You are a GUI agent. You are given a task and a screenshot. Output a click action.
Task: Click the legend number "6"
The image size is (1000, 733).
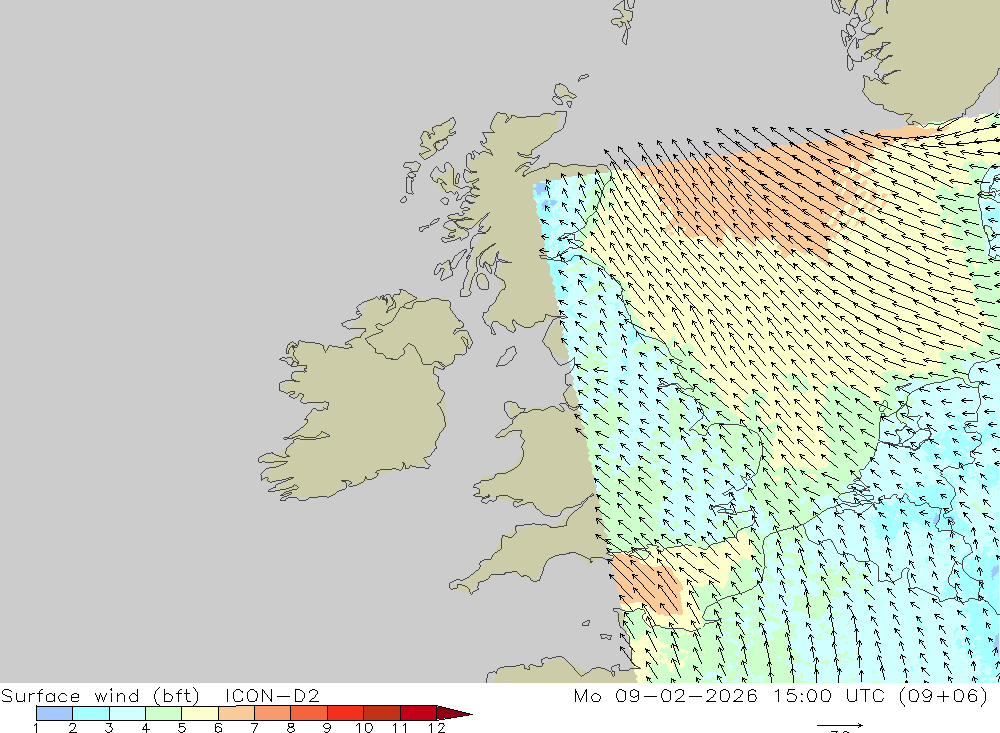coord(218,728)
